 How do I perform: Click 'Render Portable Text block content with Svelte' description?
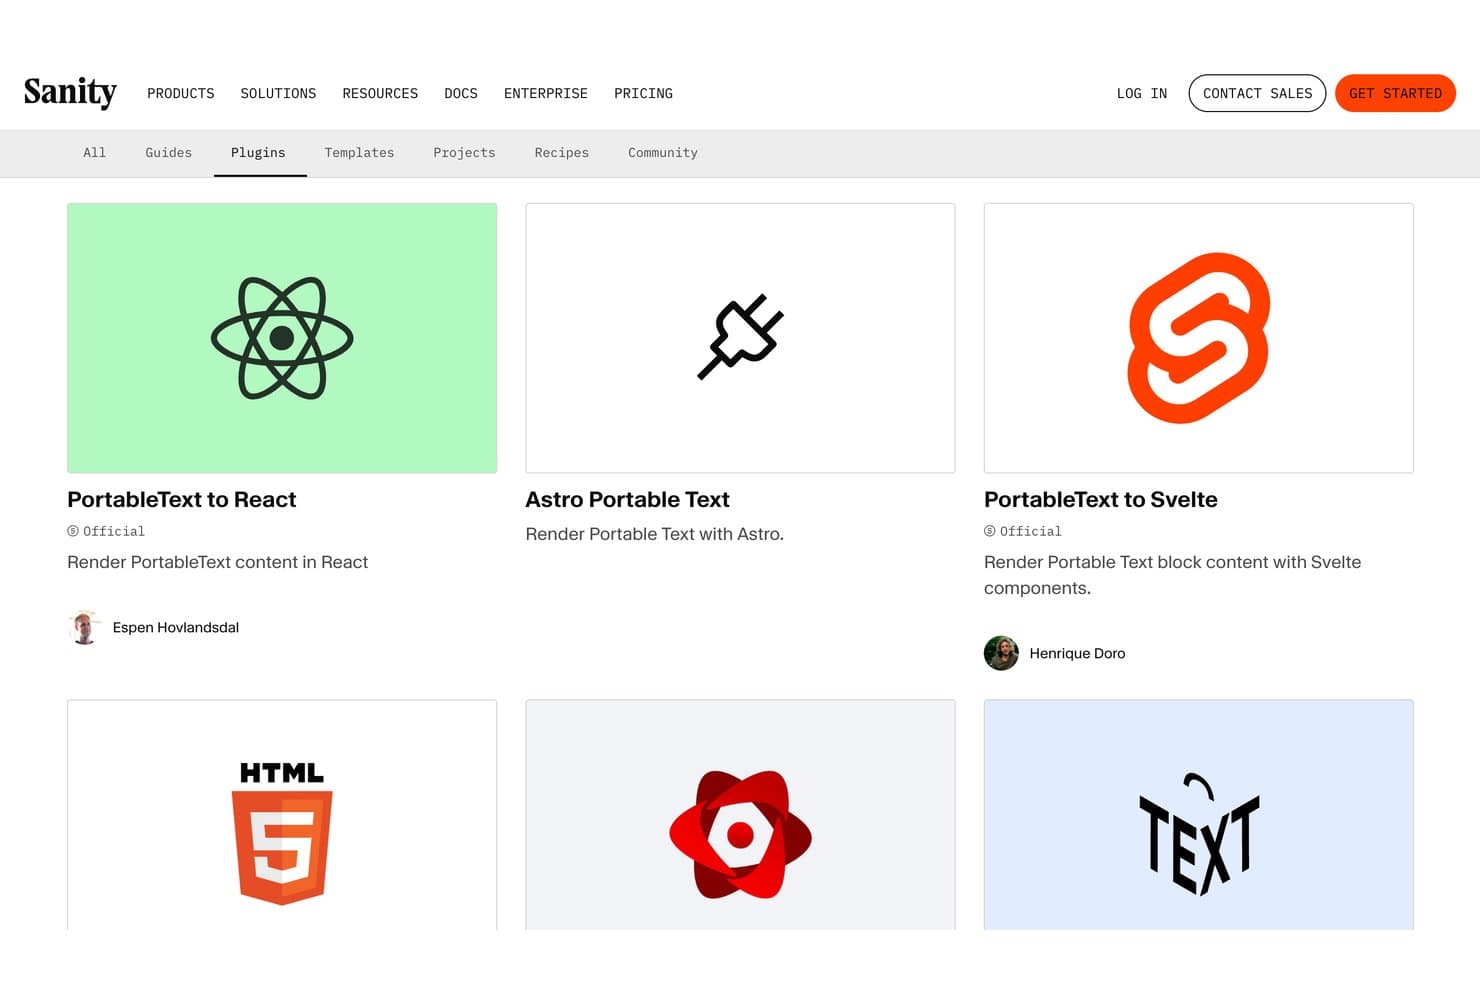click(x=1172, y=575)
